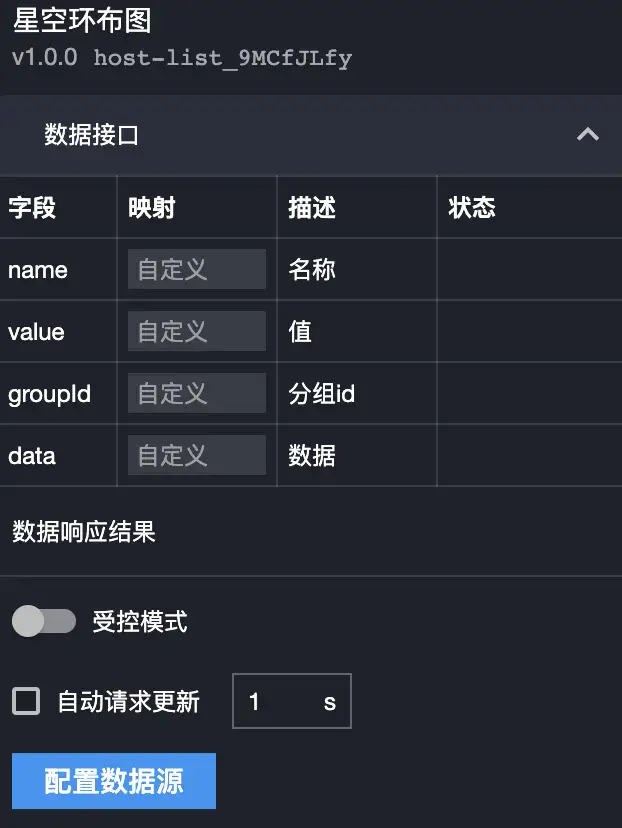The height and width of the screenshot is (828, 622).
Task: Focus the data field mapping input
Action: 196,456
